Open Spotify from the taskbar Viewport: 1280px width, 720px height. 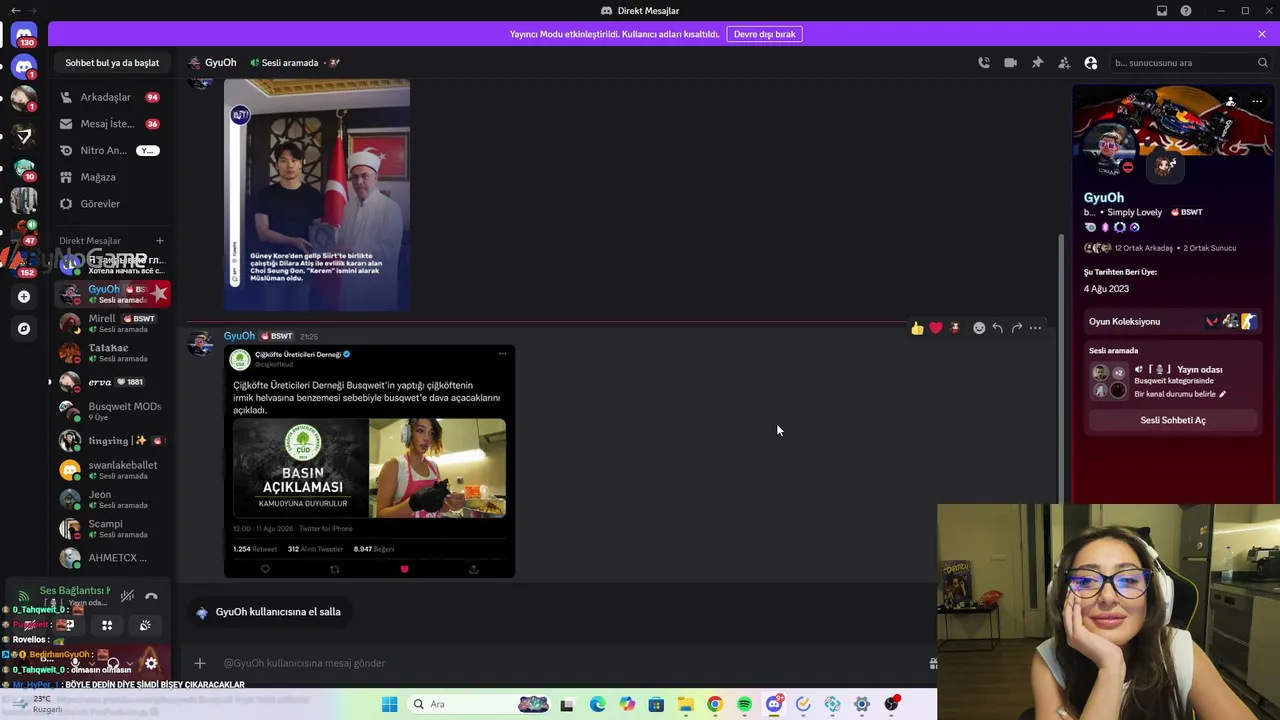point(744,704)
